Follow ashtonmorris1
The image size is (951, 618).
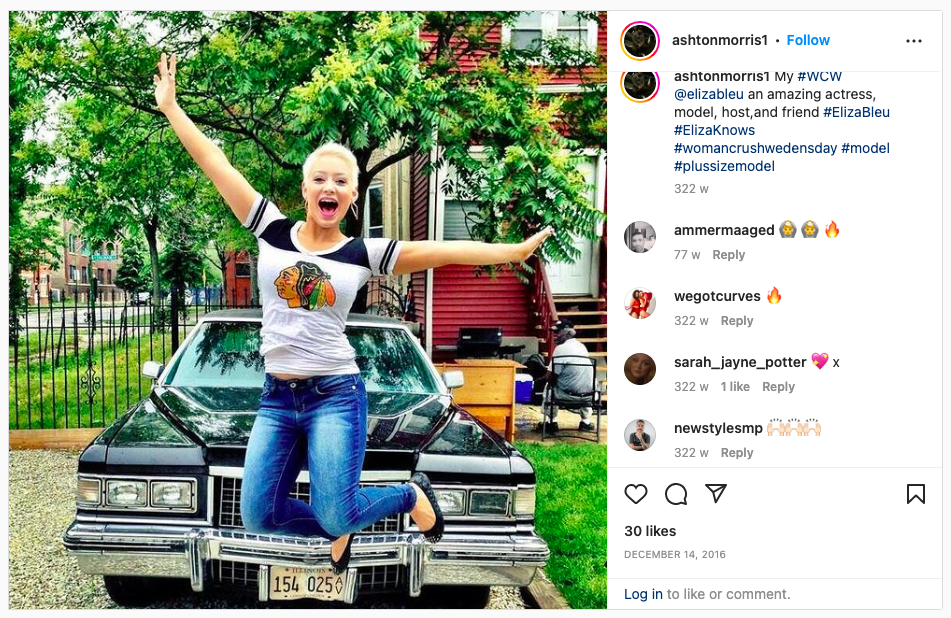(808, 40)
